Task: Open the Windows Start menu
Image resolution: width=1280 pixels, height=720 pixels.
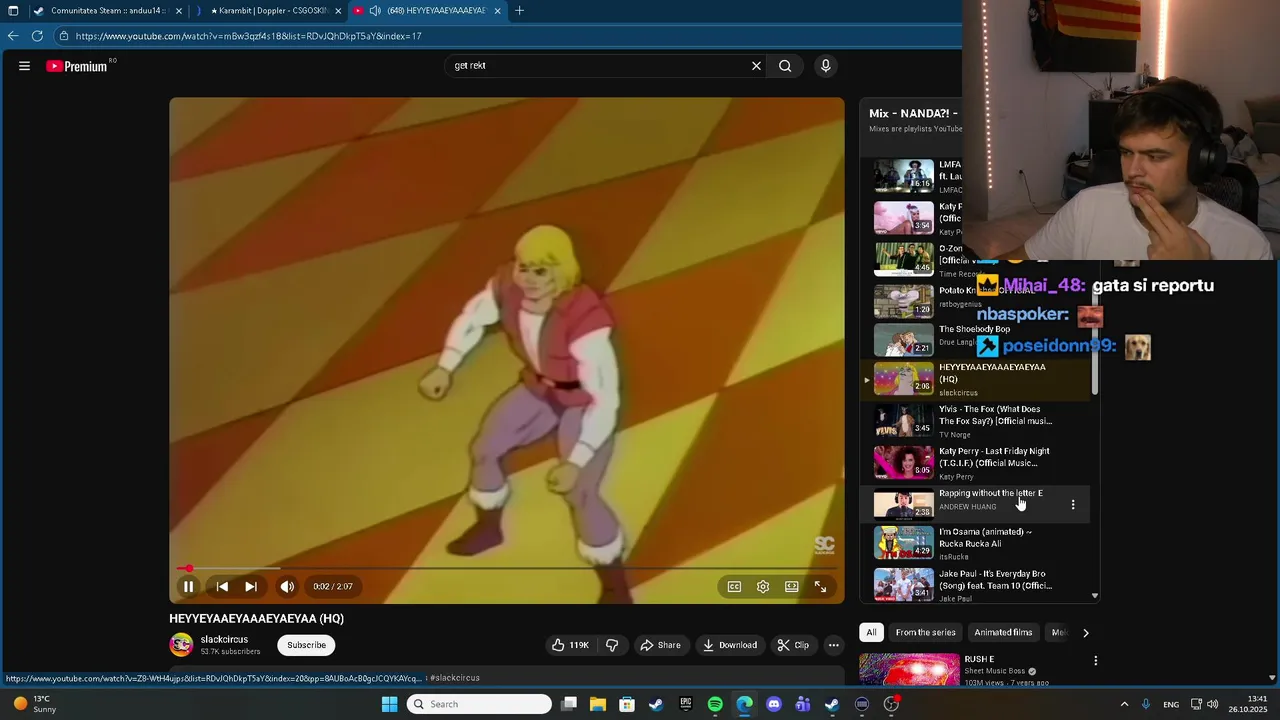Action: coord(389,704)
